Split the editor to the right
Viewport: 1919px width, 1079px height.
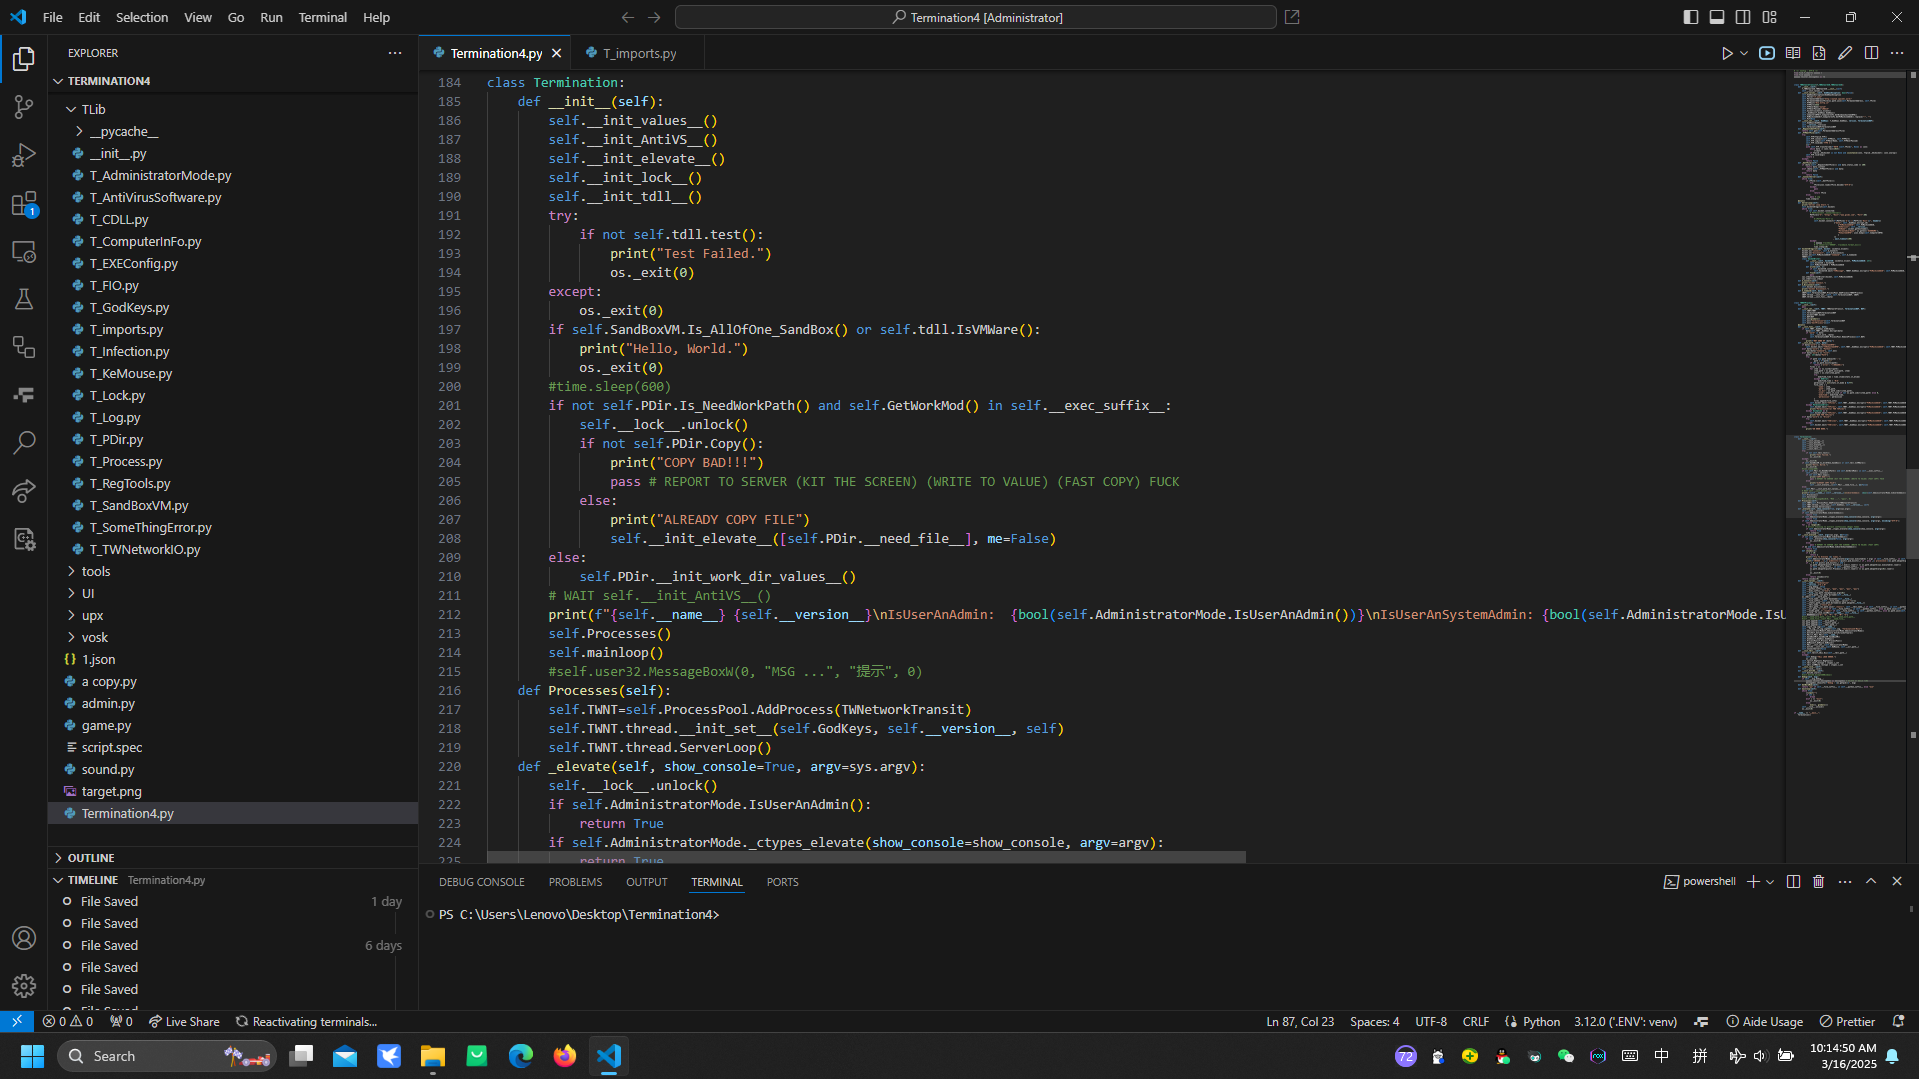(1871, 53)
